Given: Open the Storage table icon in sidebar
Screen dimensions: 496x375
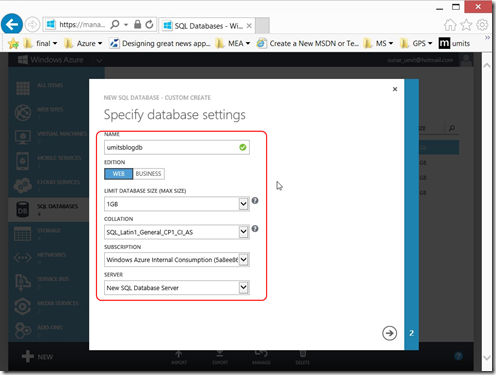Looking at the screenshot, I should click(23, 234).
